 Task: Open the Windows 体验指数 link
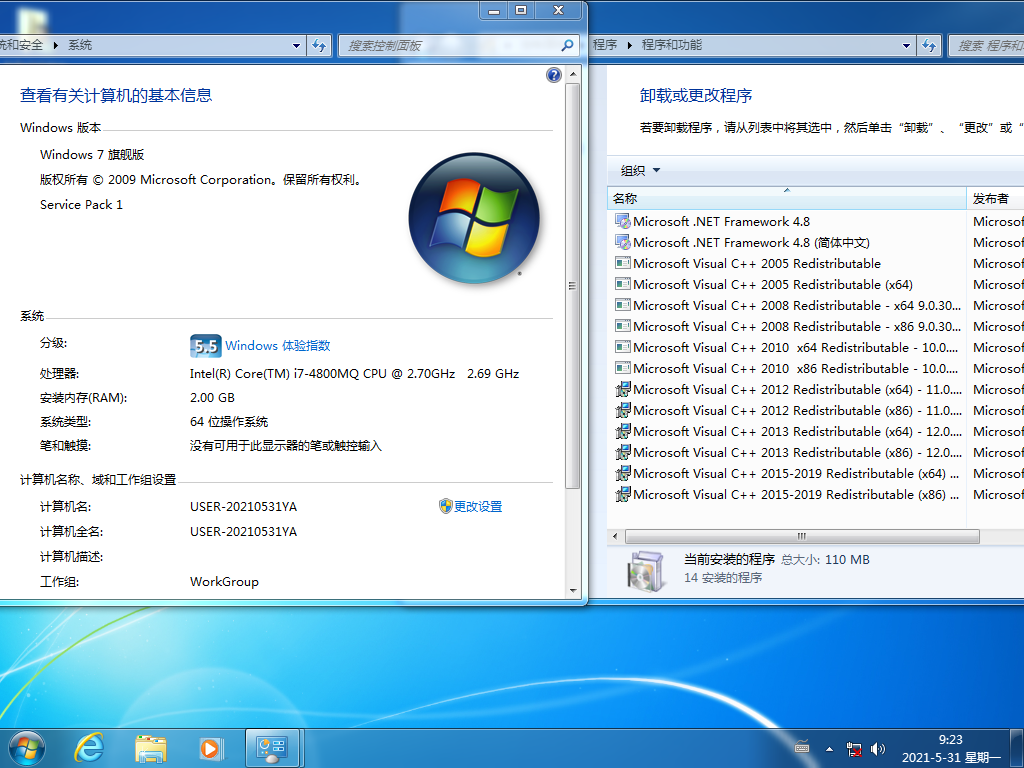278,345
